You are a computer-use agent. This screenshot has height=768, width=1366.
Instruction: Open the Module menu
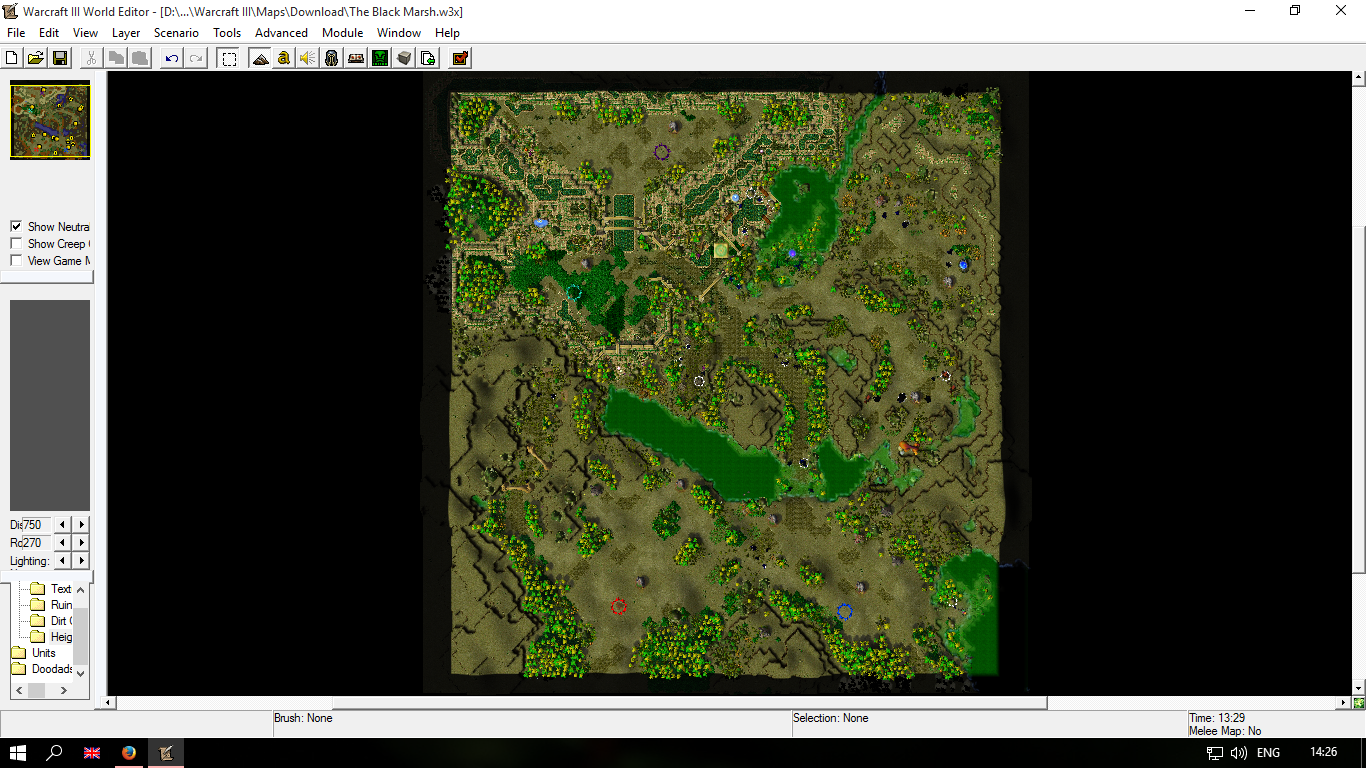pos(342,33)
